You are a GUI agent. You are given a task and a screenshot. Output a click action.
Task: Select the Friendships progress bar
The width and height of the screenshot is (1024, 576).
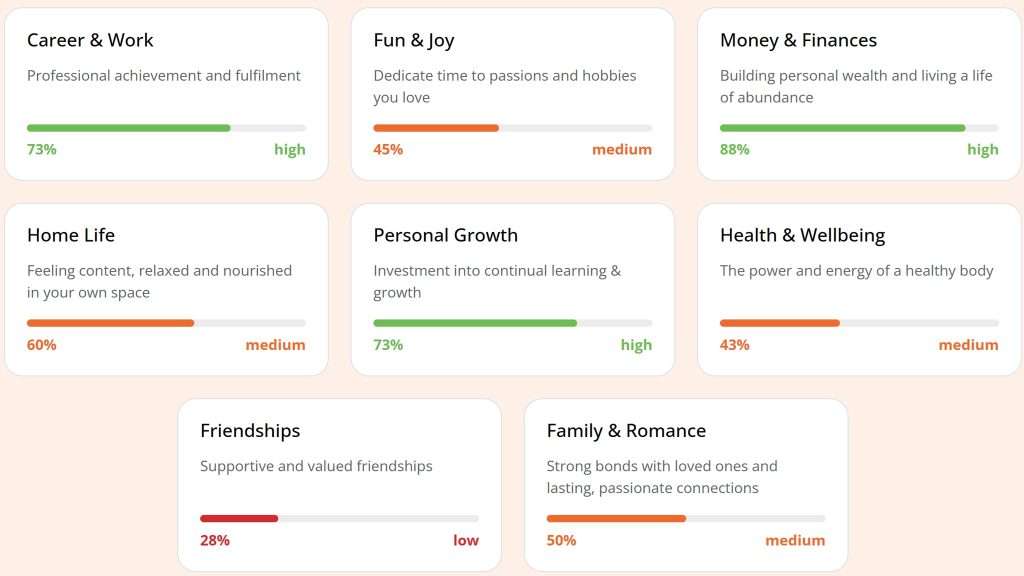[339, 518]
